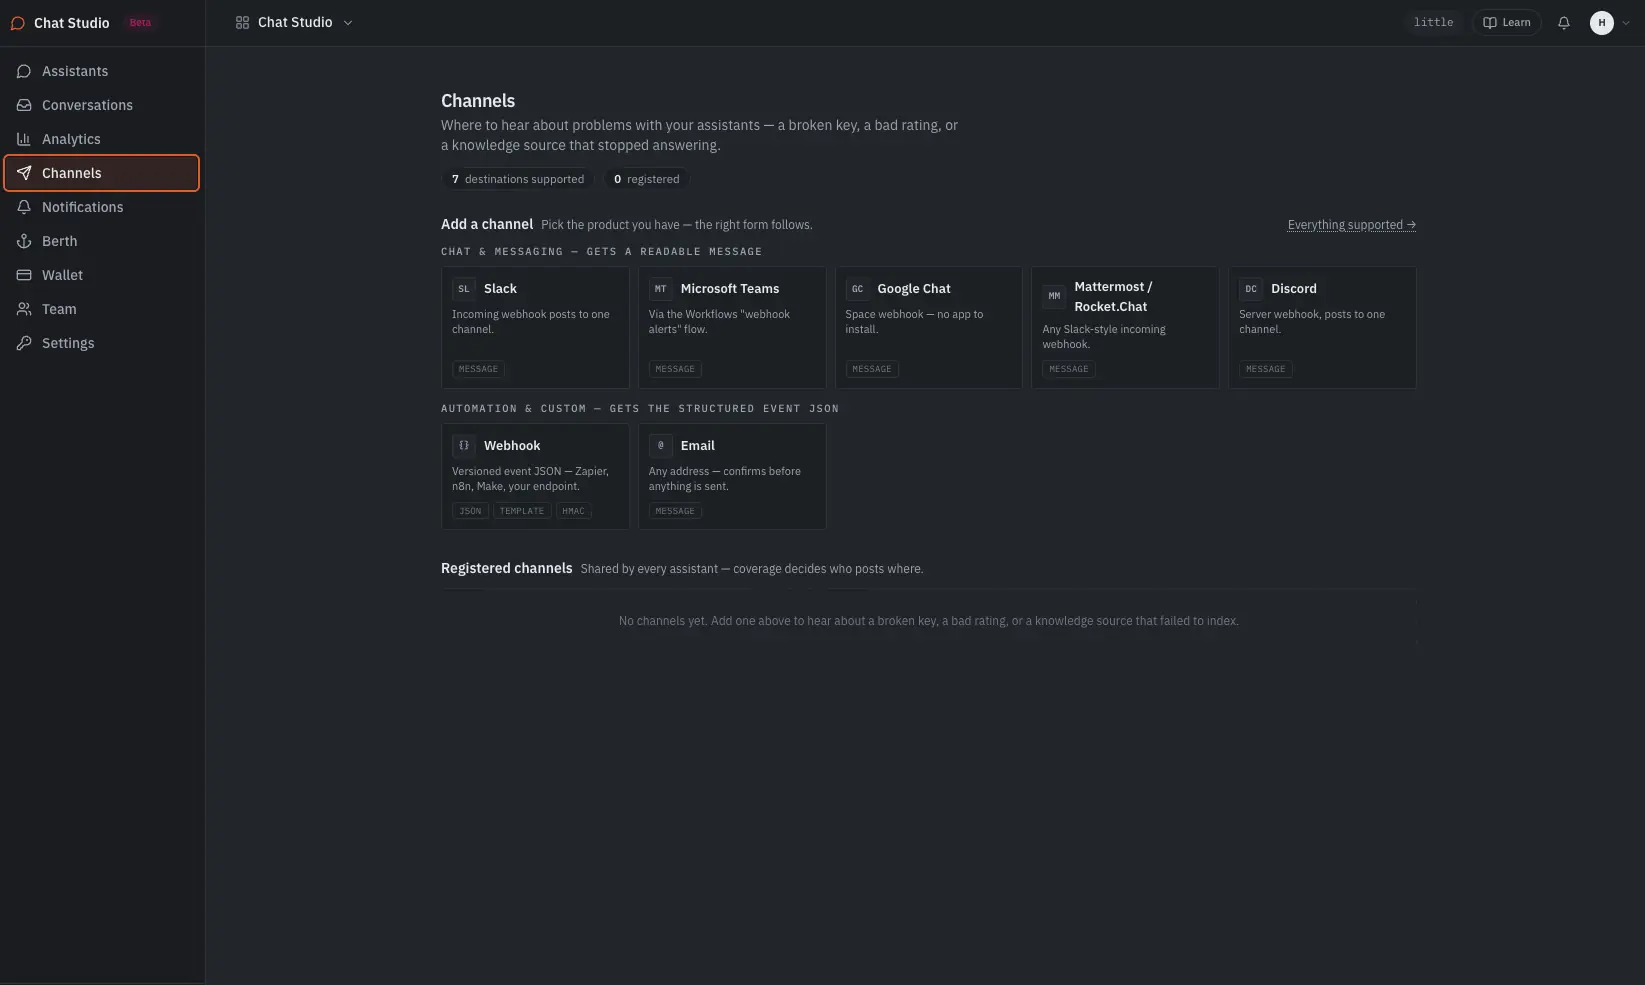1645x985 pixels.
Task: Click the MESSAGE tag on Email card
Action: point(675,511)
